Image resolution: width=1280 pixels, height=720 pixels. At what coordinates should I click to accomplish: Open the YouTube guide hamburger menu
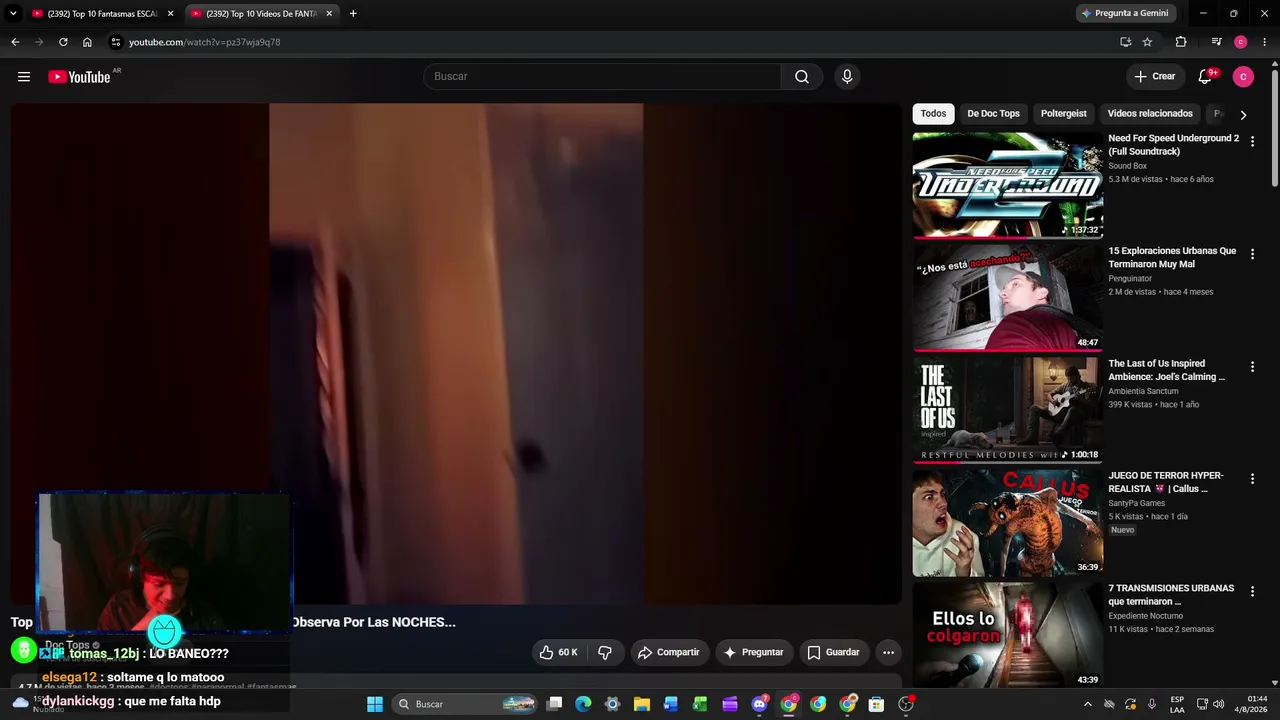tap(24, 77)
